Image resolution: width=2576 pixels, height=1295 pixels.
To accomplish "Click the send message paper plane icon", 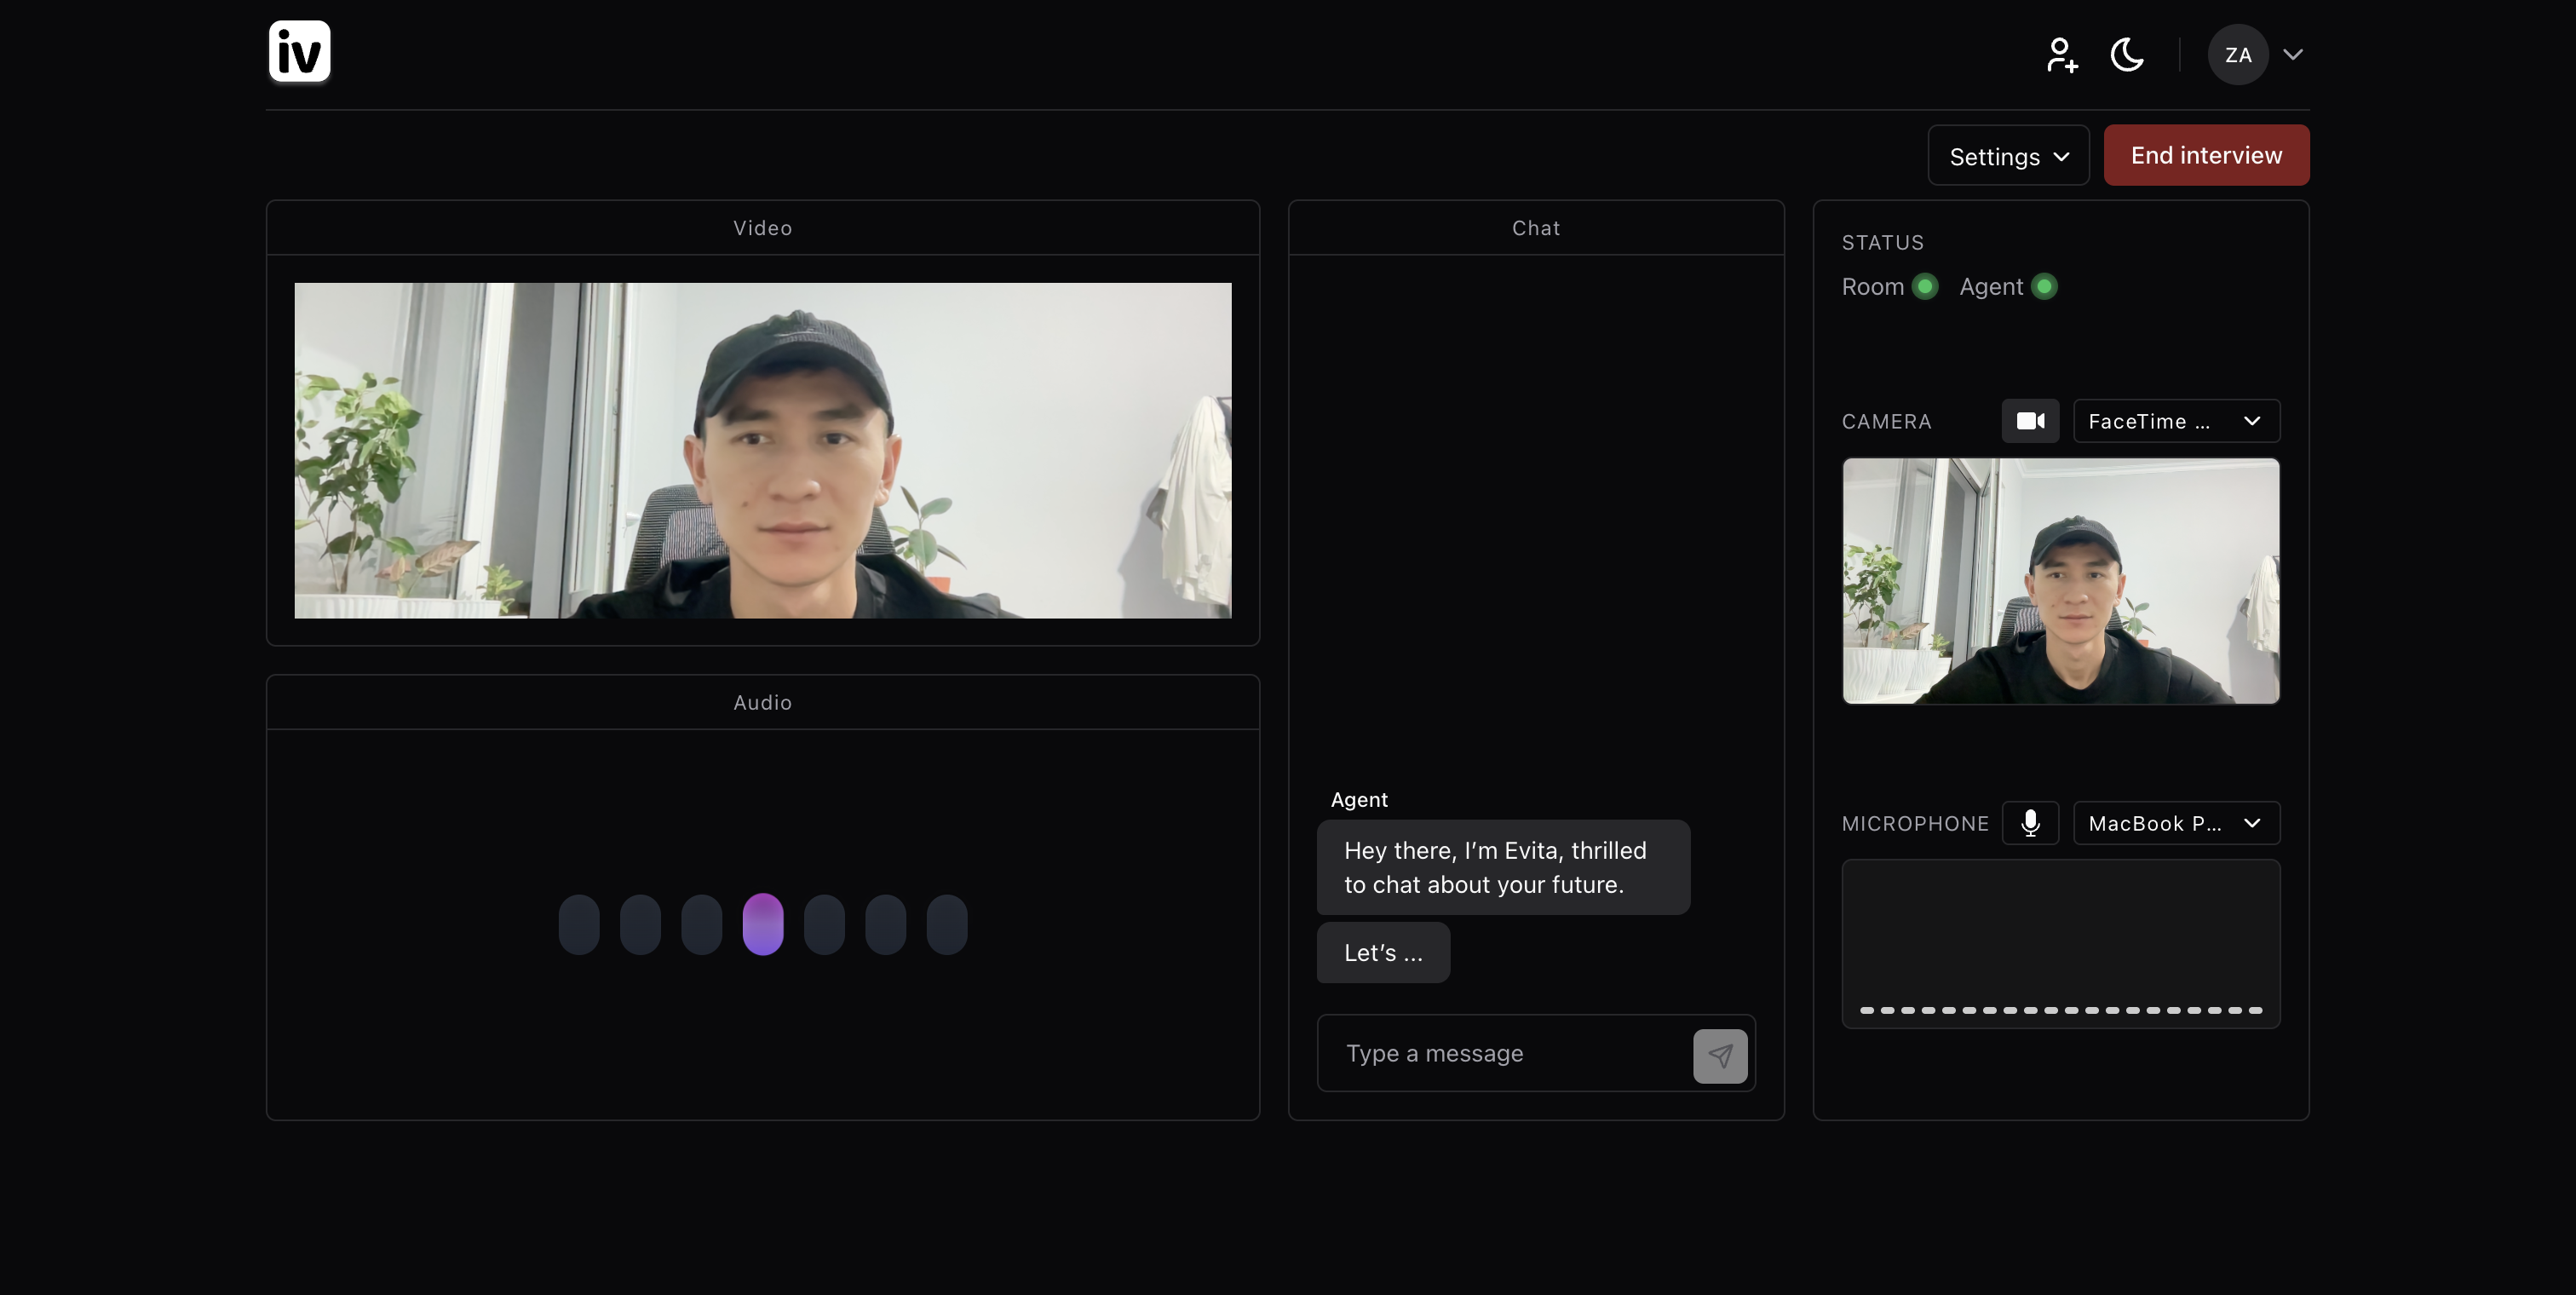I will [x=1720, y=1055].
